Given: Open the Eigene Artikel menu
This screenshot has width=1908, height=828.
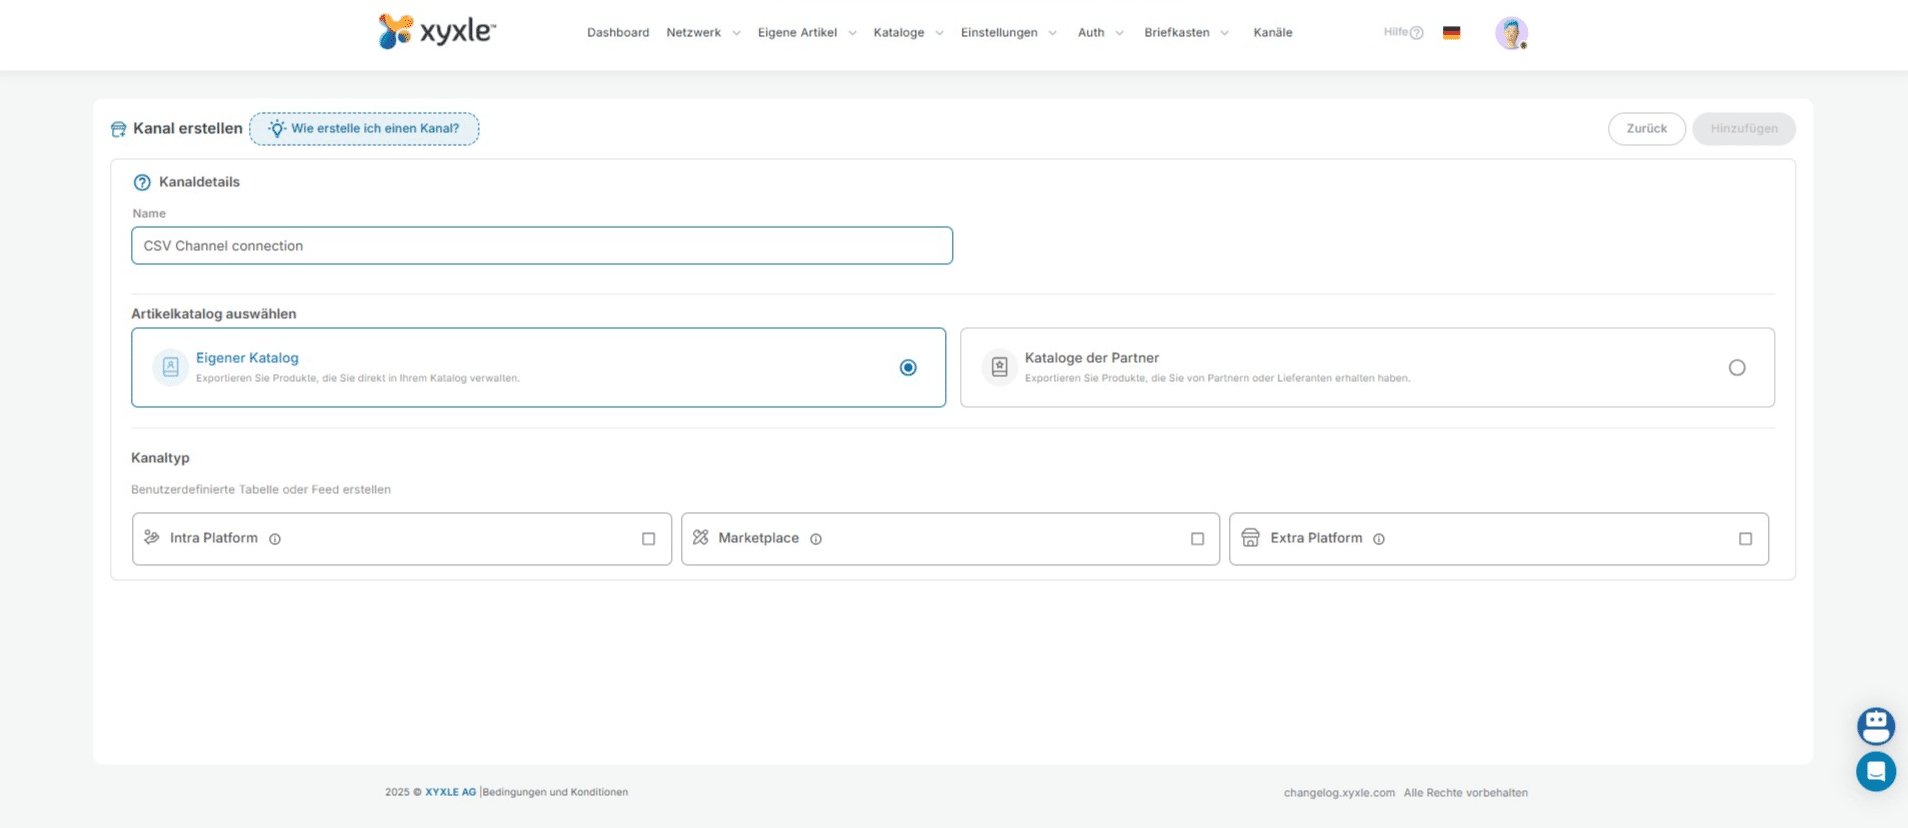Looking at the screenshot, I should click(x=797, y=33).
